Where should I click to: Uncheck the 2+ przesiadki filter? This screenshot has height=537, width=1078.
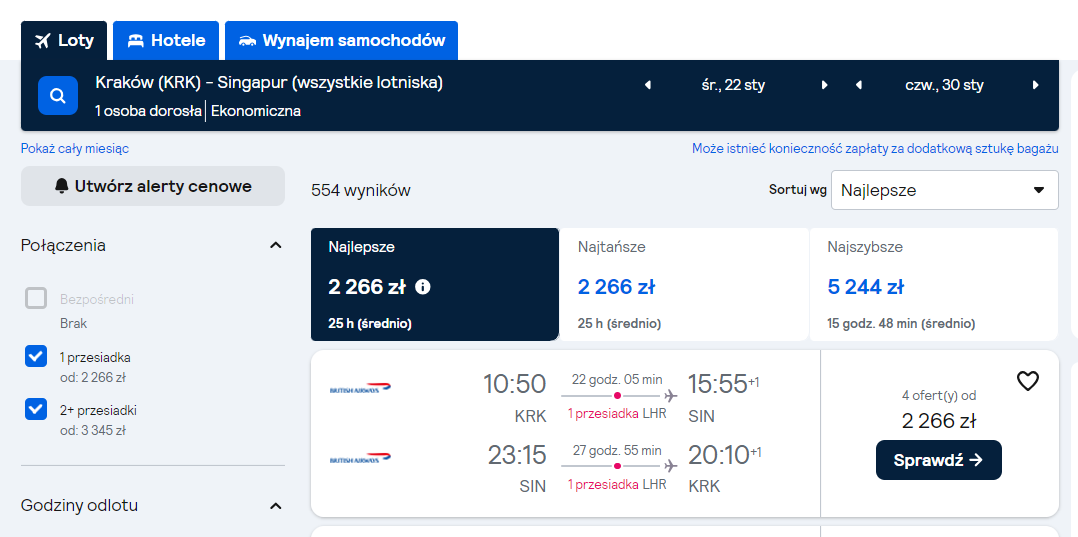point(36,409)
